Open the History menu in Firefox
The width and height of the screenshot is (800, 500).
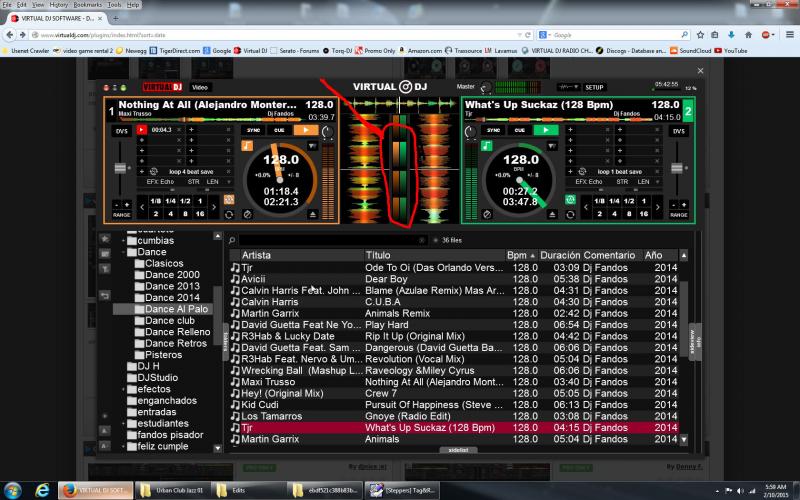click(x=59, y=5)
